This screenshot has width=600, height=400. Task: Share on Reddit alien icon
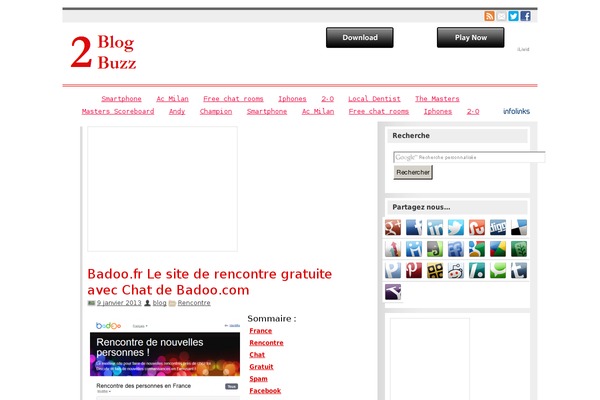point(456,270)
